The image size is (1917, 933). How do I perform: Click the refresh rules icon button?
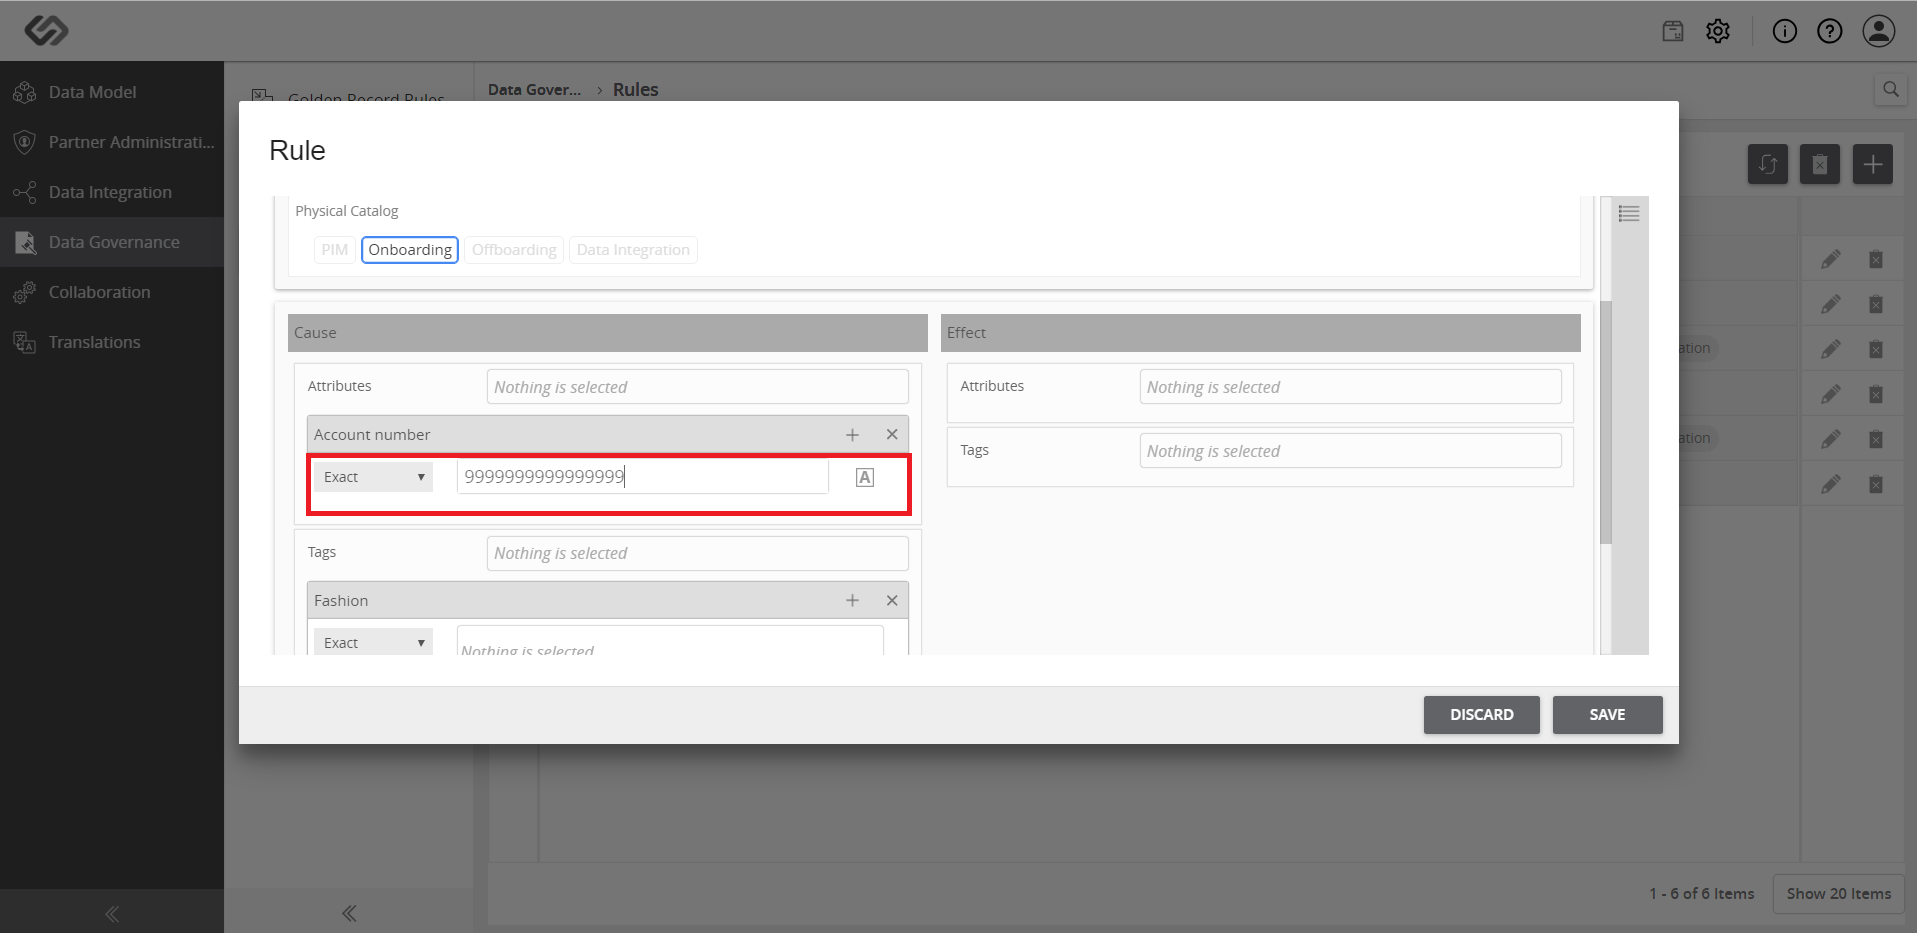pos(1768,164)
